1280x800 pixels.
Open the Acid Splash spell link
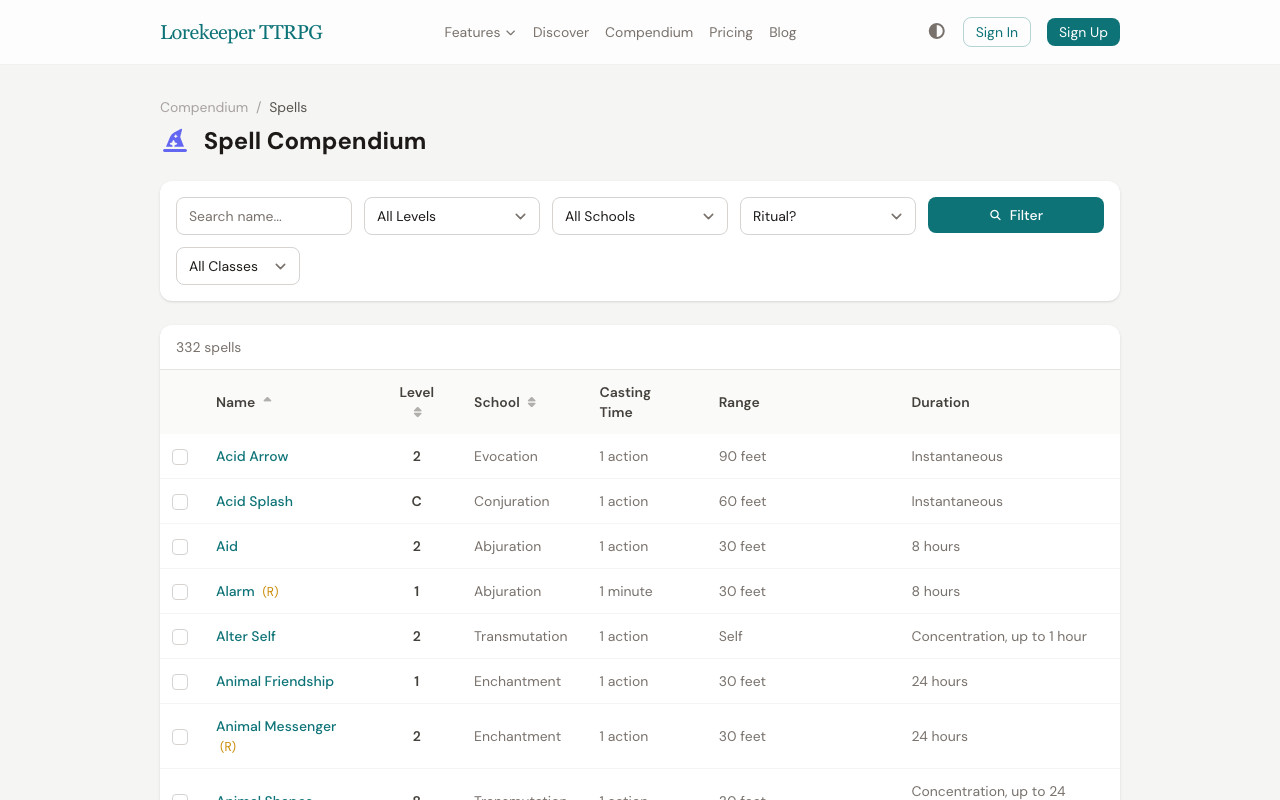254,501
